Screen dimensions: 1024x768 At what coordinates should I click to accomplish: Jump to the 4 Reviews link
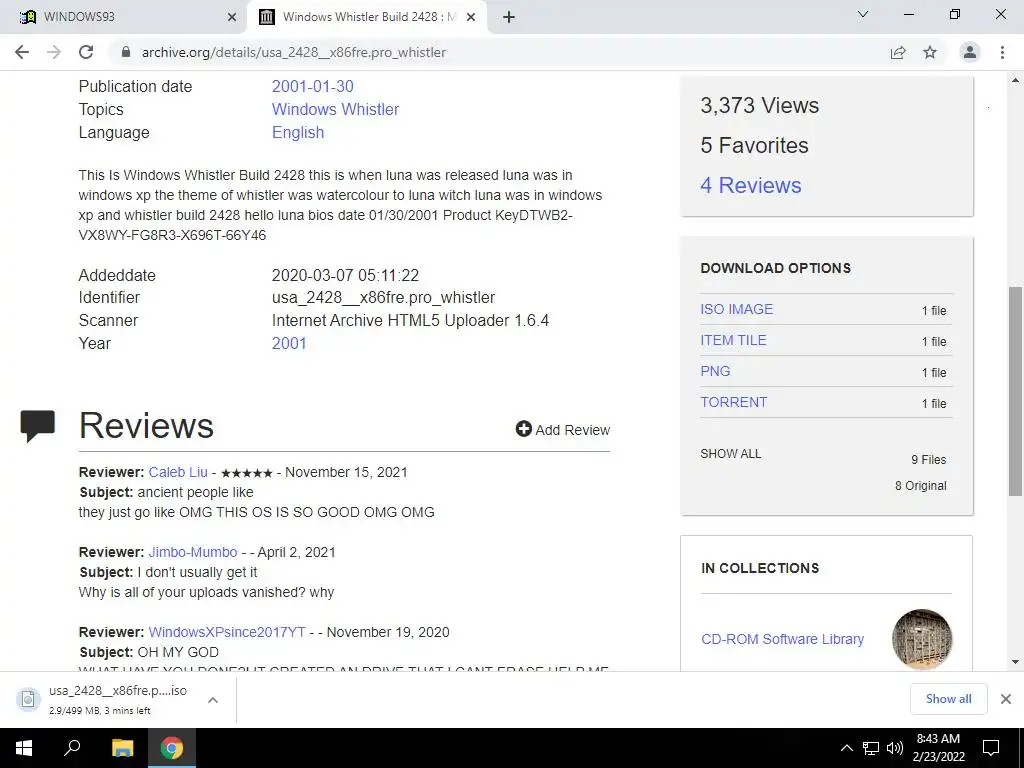[750, 185]
